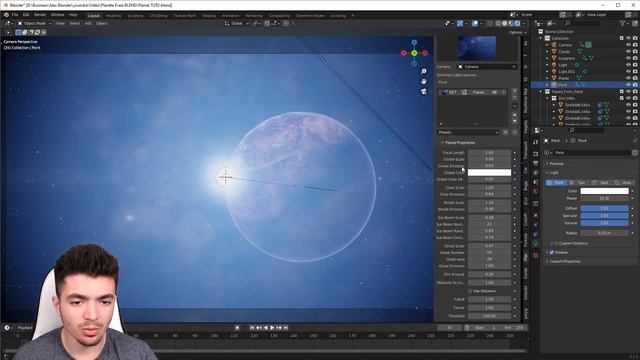Screen dimensions: 640x360
Task: Play animation forward
Action: pos(272,327)
